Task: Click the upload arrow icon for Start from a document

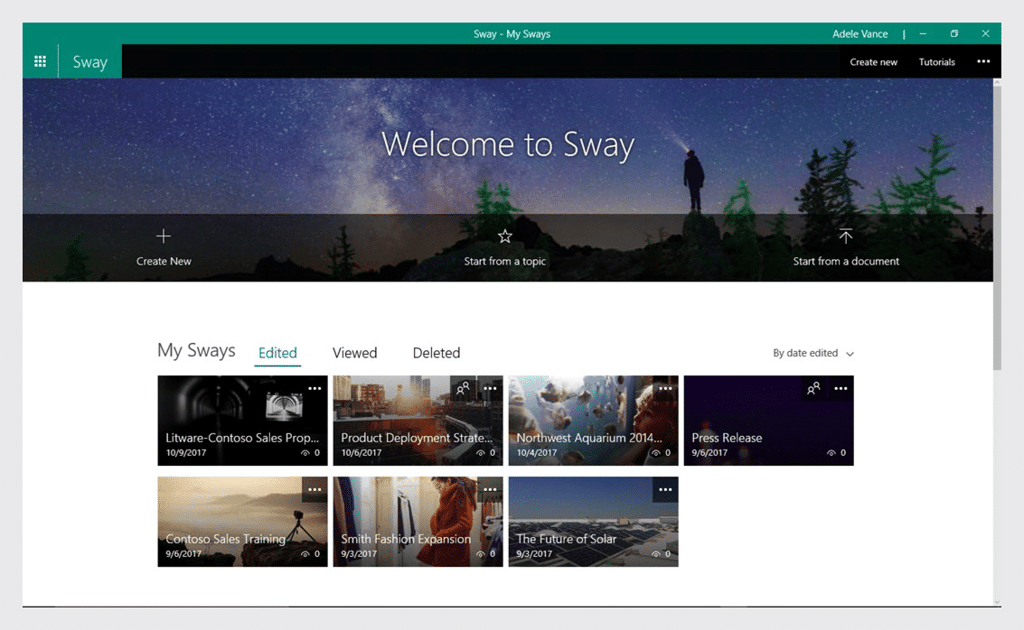Action: [x=846, y=236]
